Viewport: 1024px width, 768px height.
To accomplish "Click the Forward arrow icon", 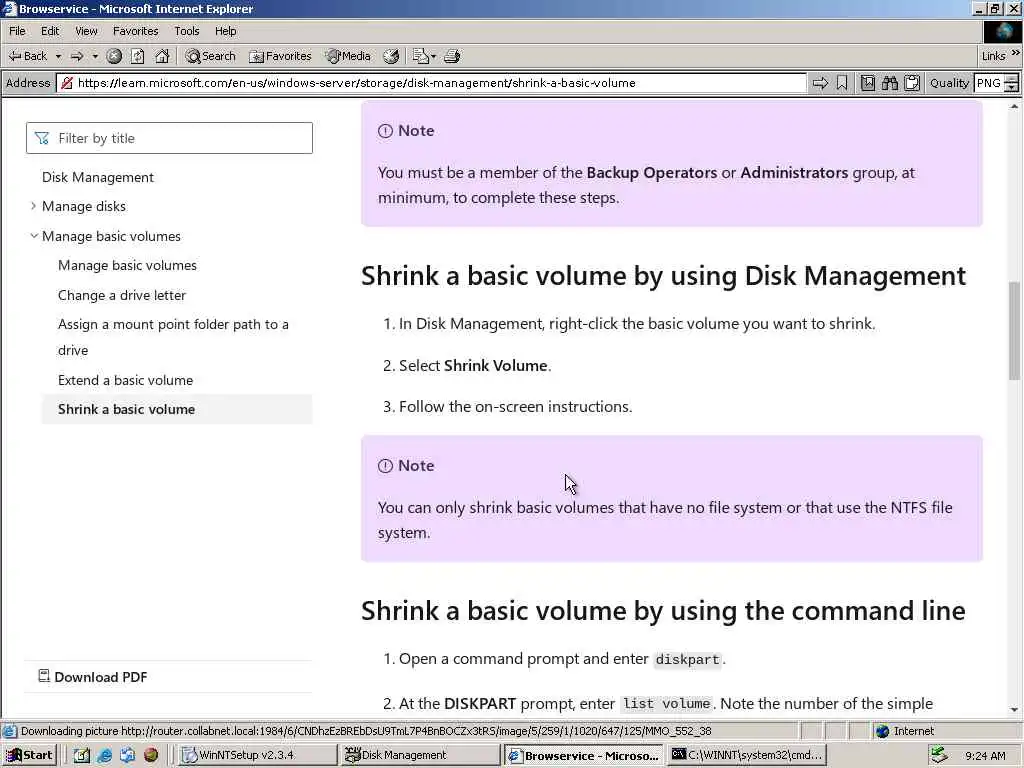I will (x=77, y=56).
